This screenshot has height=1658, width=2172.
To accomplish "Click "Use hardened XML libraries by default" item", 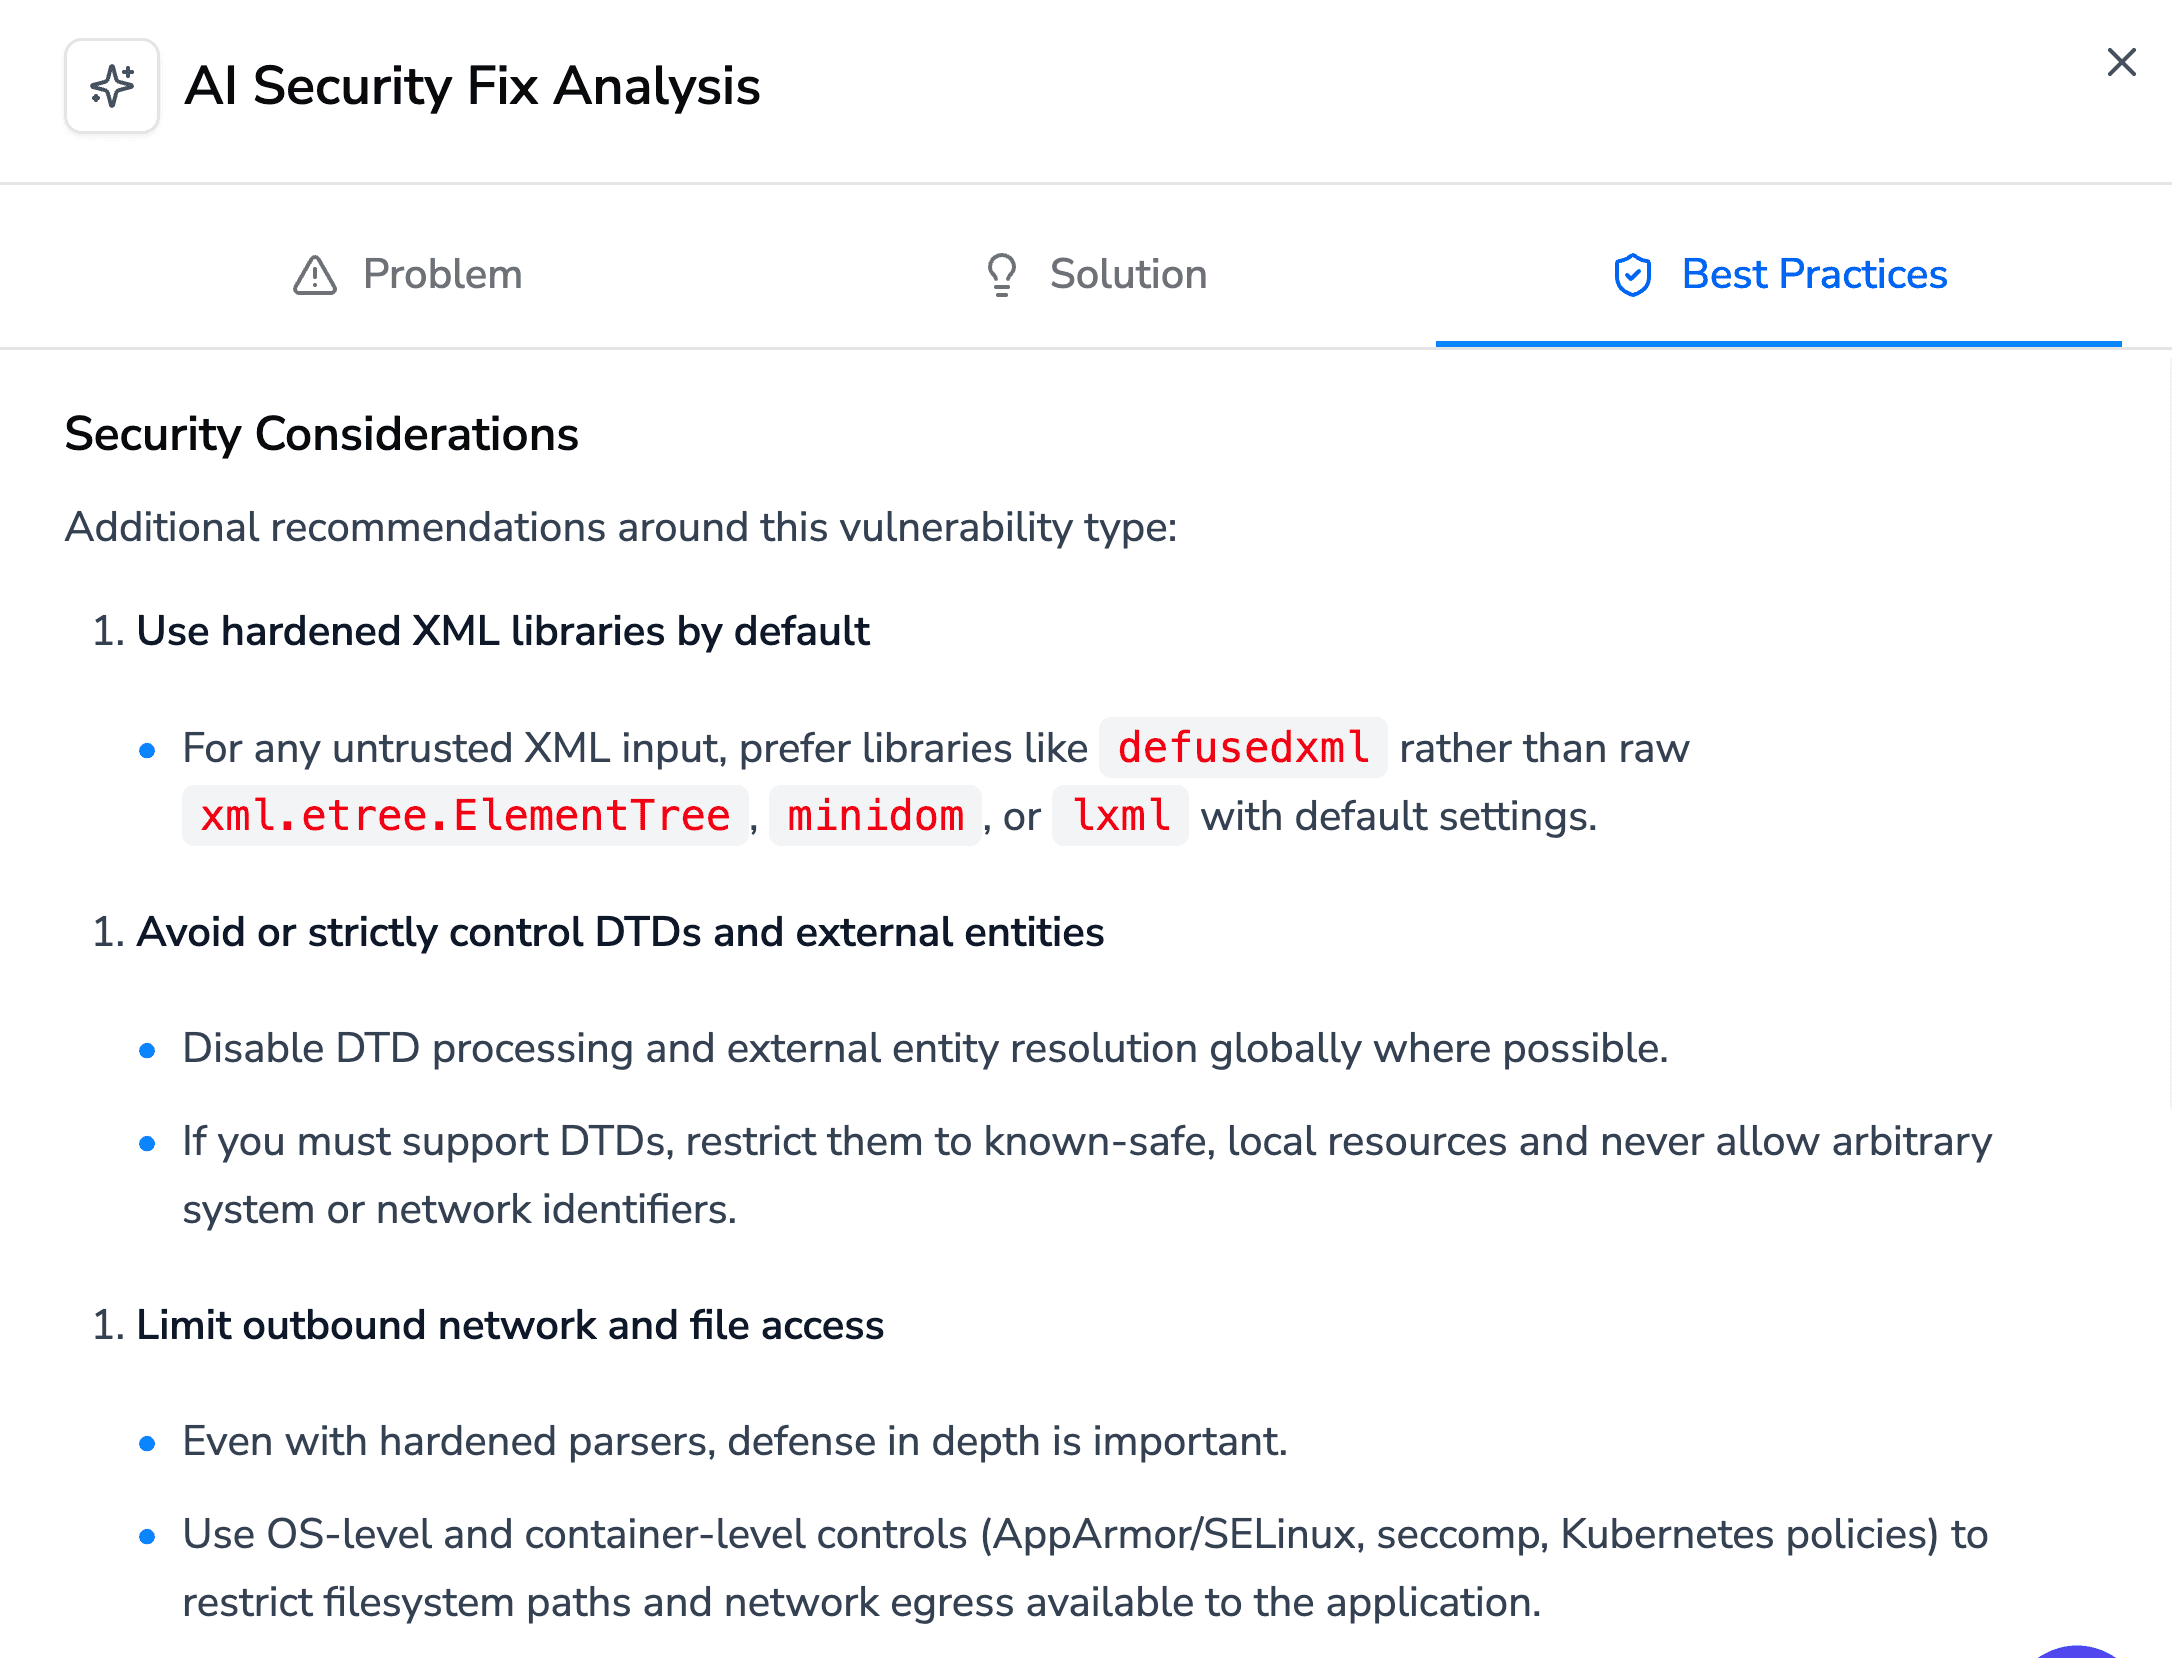I will click(x=503, y=631).
